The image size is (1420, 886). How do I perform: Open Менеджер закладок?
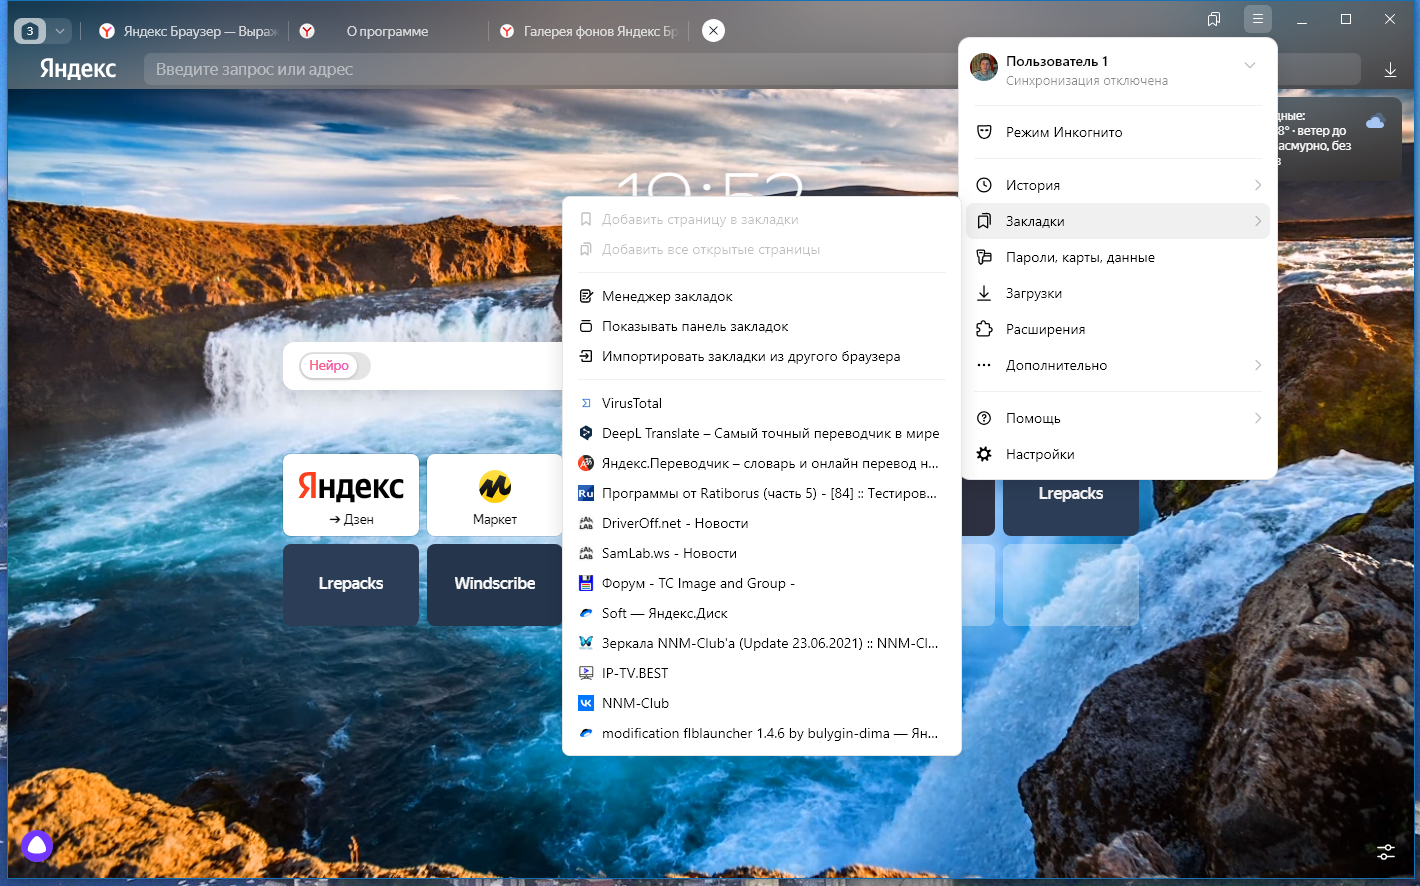[x=762, y=296]
